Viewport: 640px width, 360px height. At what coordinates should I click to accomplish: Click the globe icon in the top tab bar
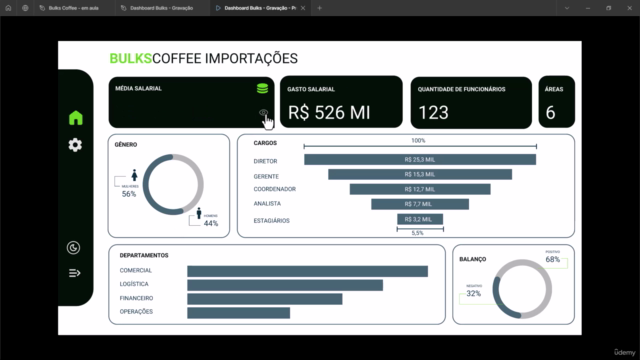pos(25,8)
